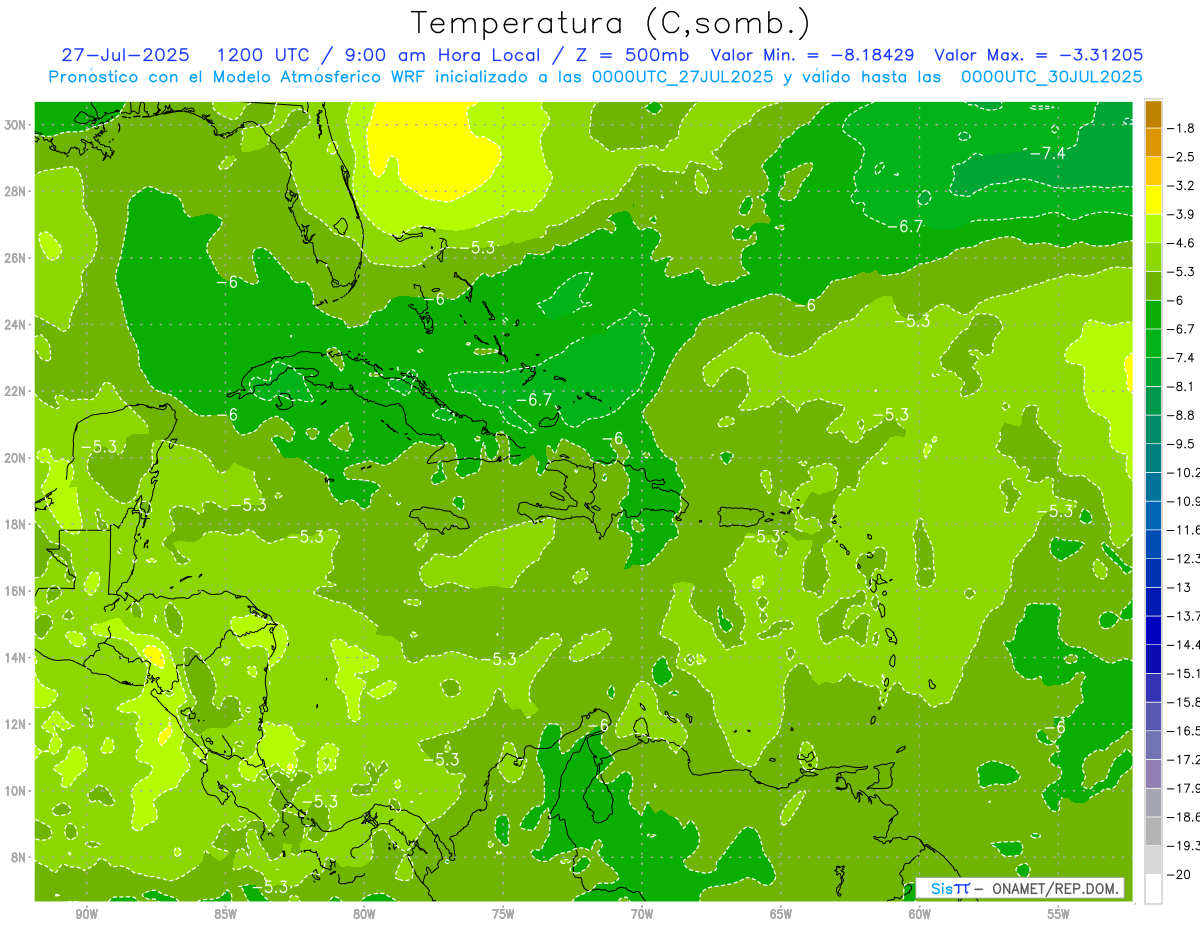
Task: Click the white swatch at the colorbar bottom
Action: pos(1153,888)
